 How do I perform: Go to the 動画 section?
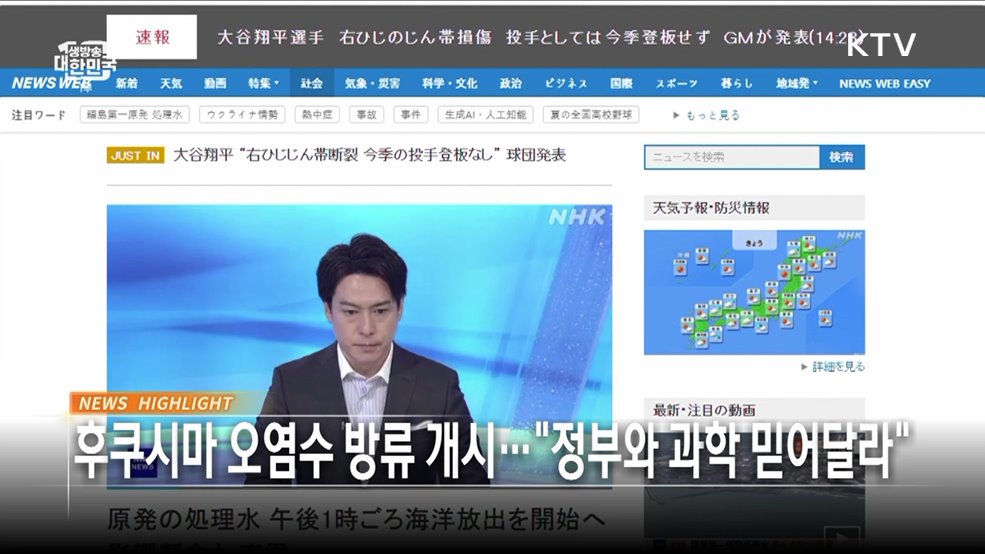coord(215,84)
